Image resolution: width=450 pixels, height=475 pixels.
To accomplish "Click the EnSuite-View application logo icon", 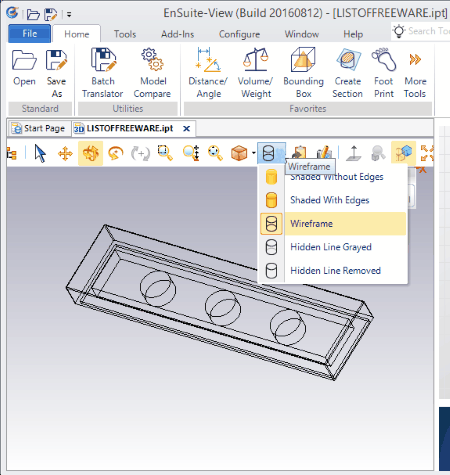I will coord(13,13).
